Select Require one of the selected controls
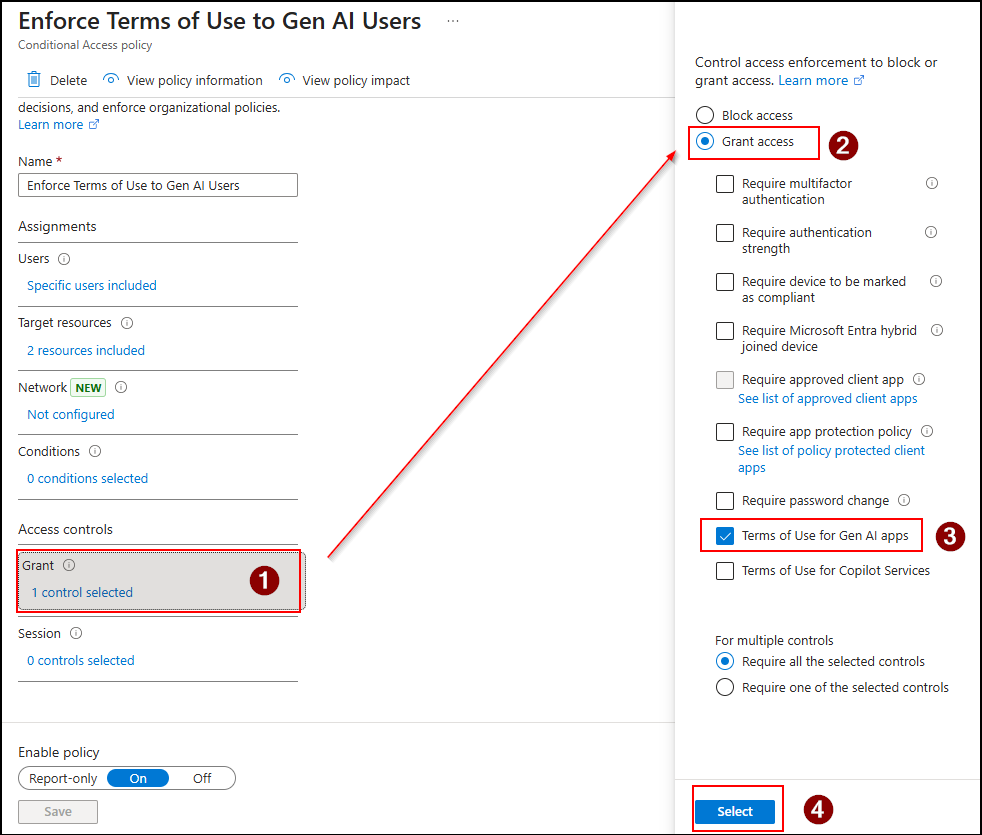This screenshot has height=835, width=982. [x=725, y=688]
